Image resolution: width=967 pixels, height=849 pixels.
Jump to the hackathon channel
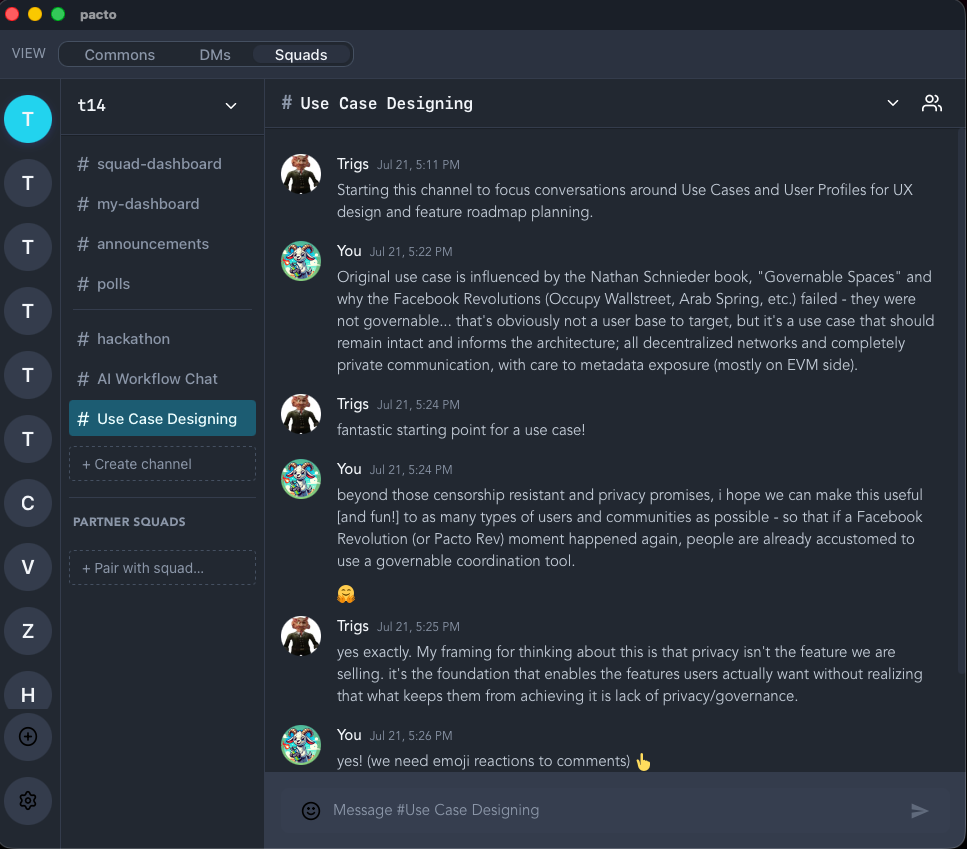162,339
